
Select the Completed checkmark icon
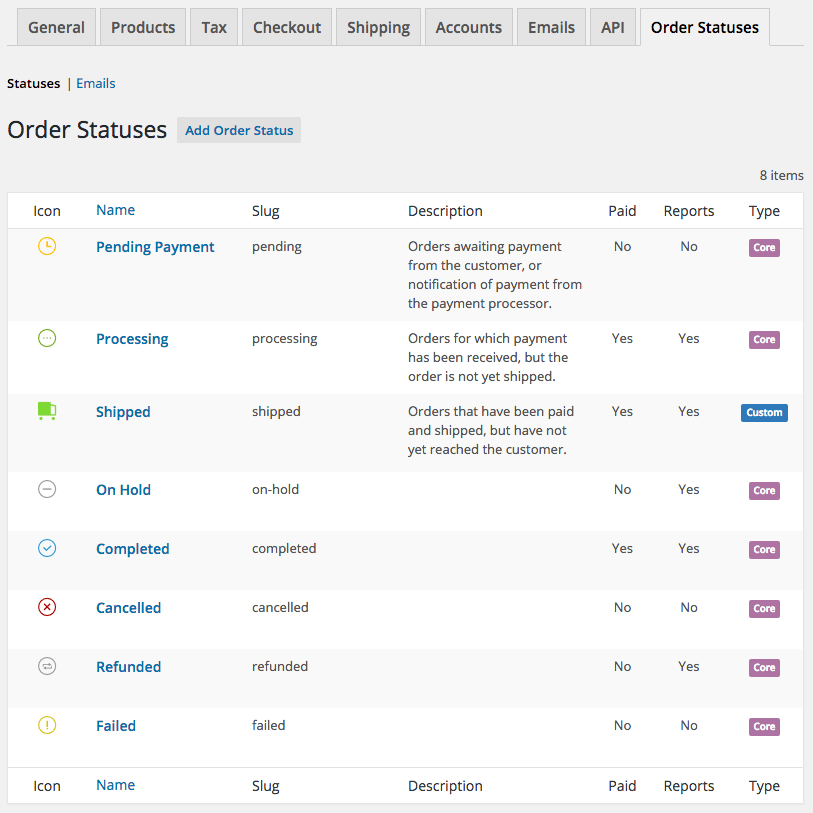coord(46,548)
